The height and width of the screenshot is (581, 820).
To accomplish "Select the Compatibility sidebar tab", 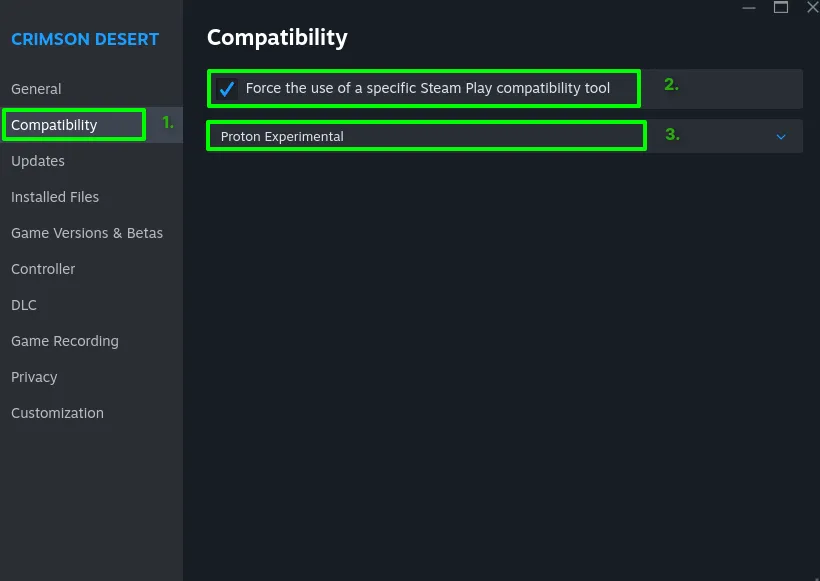I will (x=54, y=125).
